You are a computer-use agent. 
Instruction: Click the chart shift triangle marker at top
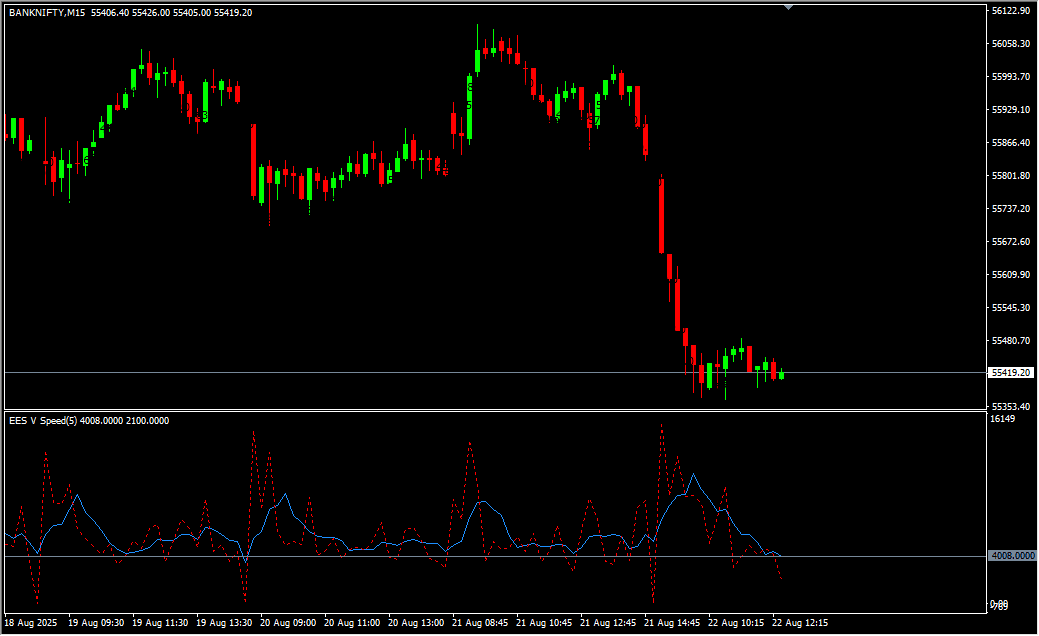(789, 7)
